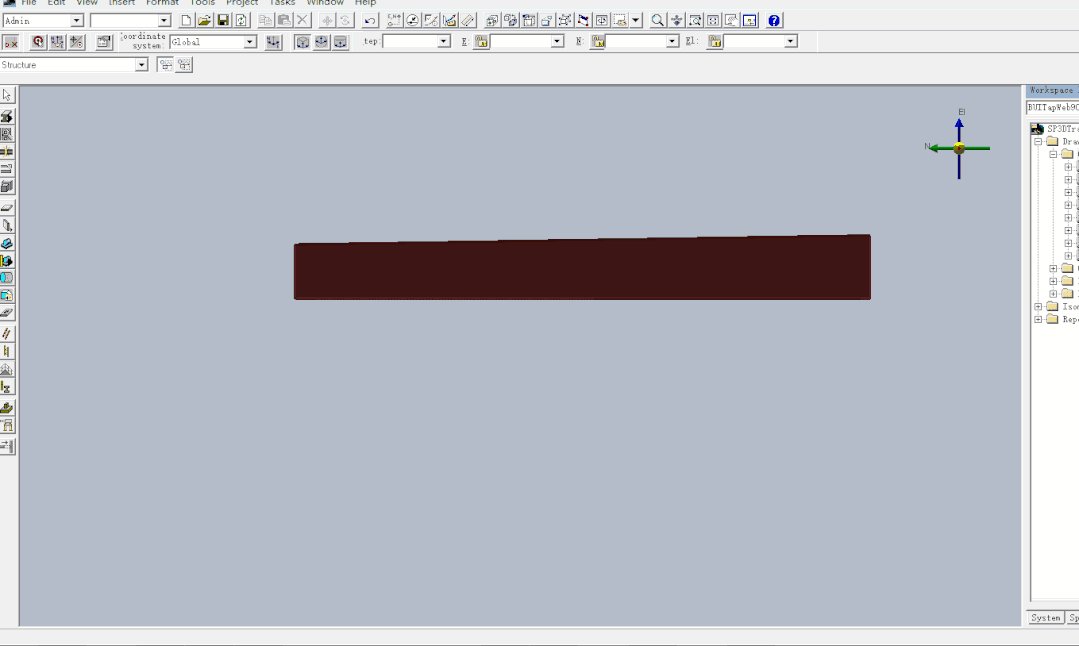Click the Pan view arrows icon
Viewport: 1079px width, 646px height.
coord(676,21)
